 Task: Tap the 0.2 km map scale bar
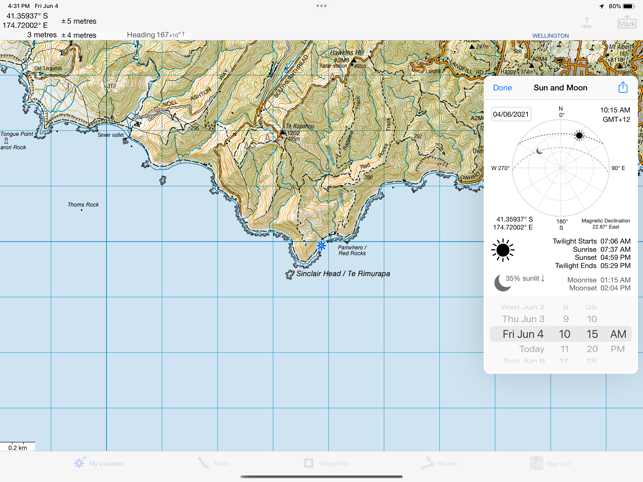[18, 447]
